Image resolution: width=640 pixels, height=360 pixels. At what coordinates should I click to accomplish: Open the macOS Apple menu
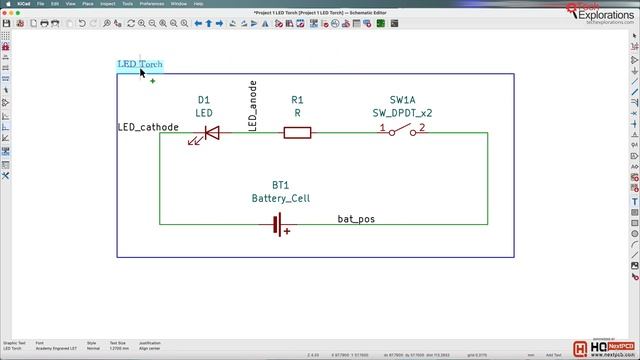click(8, 4)
